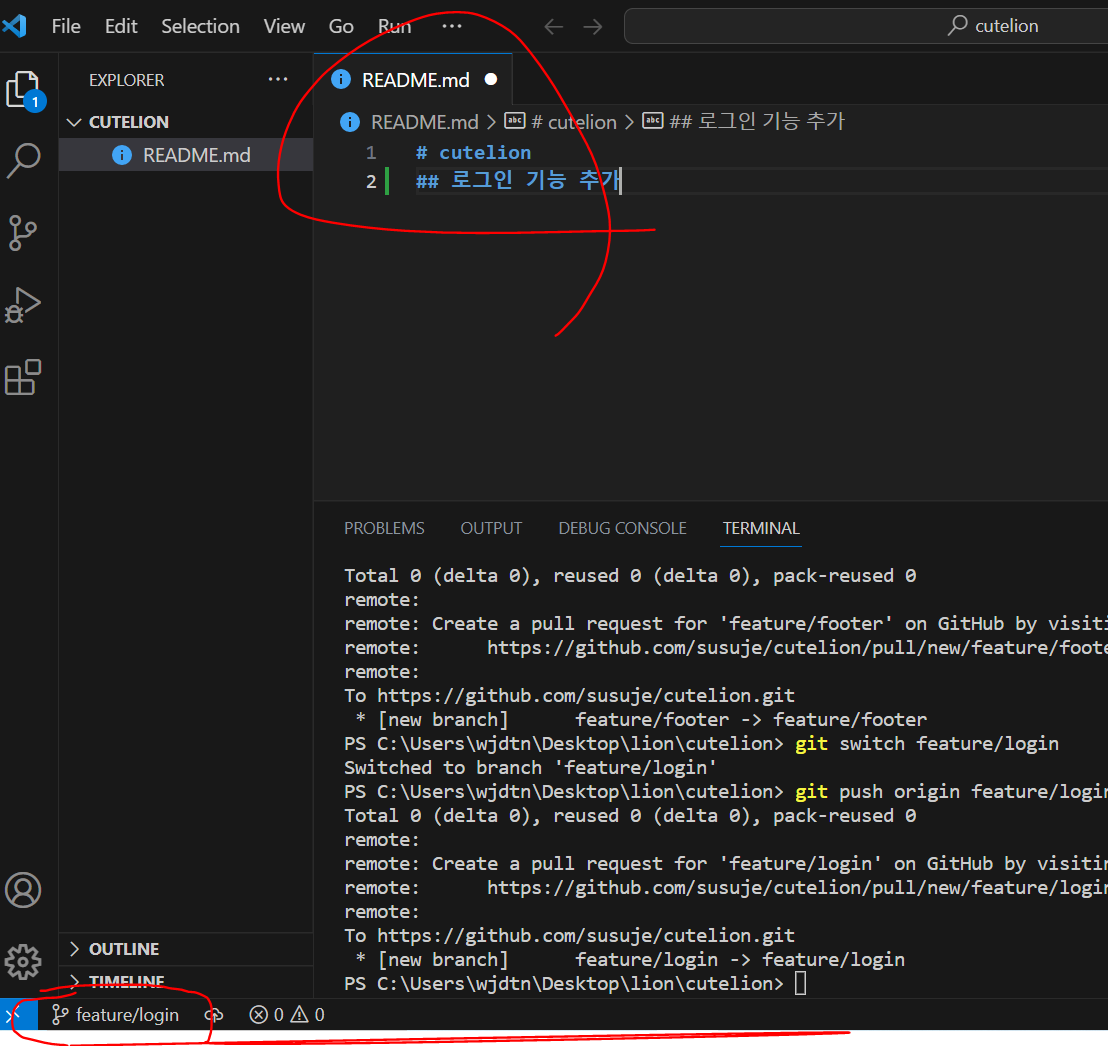Open errors and warnings count in status bar
The height and width of the screenshot is (1046, 1108).
click(x=287, y=1015)
